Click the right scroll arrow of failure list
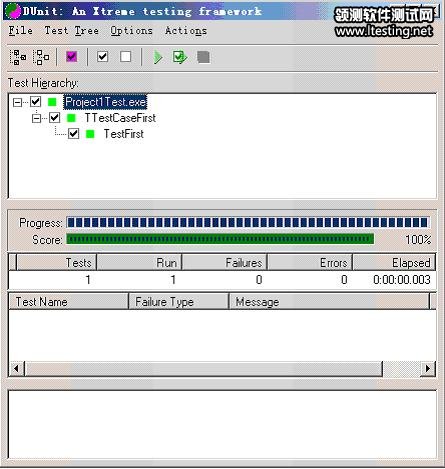The width and height of the screenshot is (445, 469). click(428, 368)
